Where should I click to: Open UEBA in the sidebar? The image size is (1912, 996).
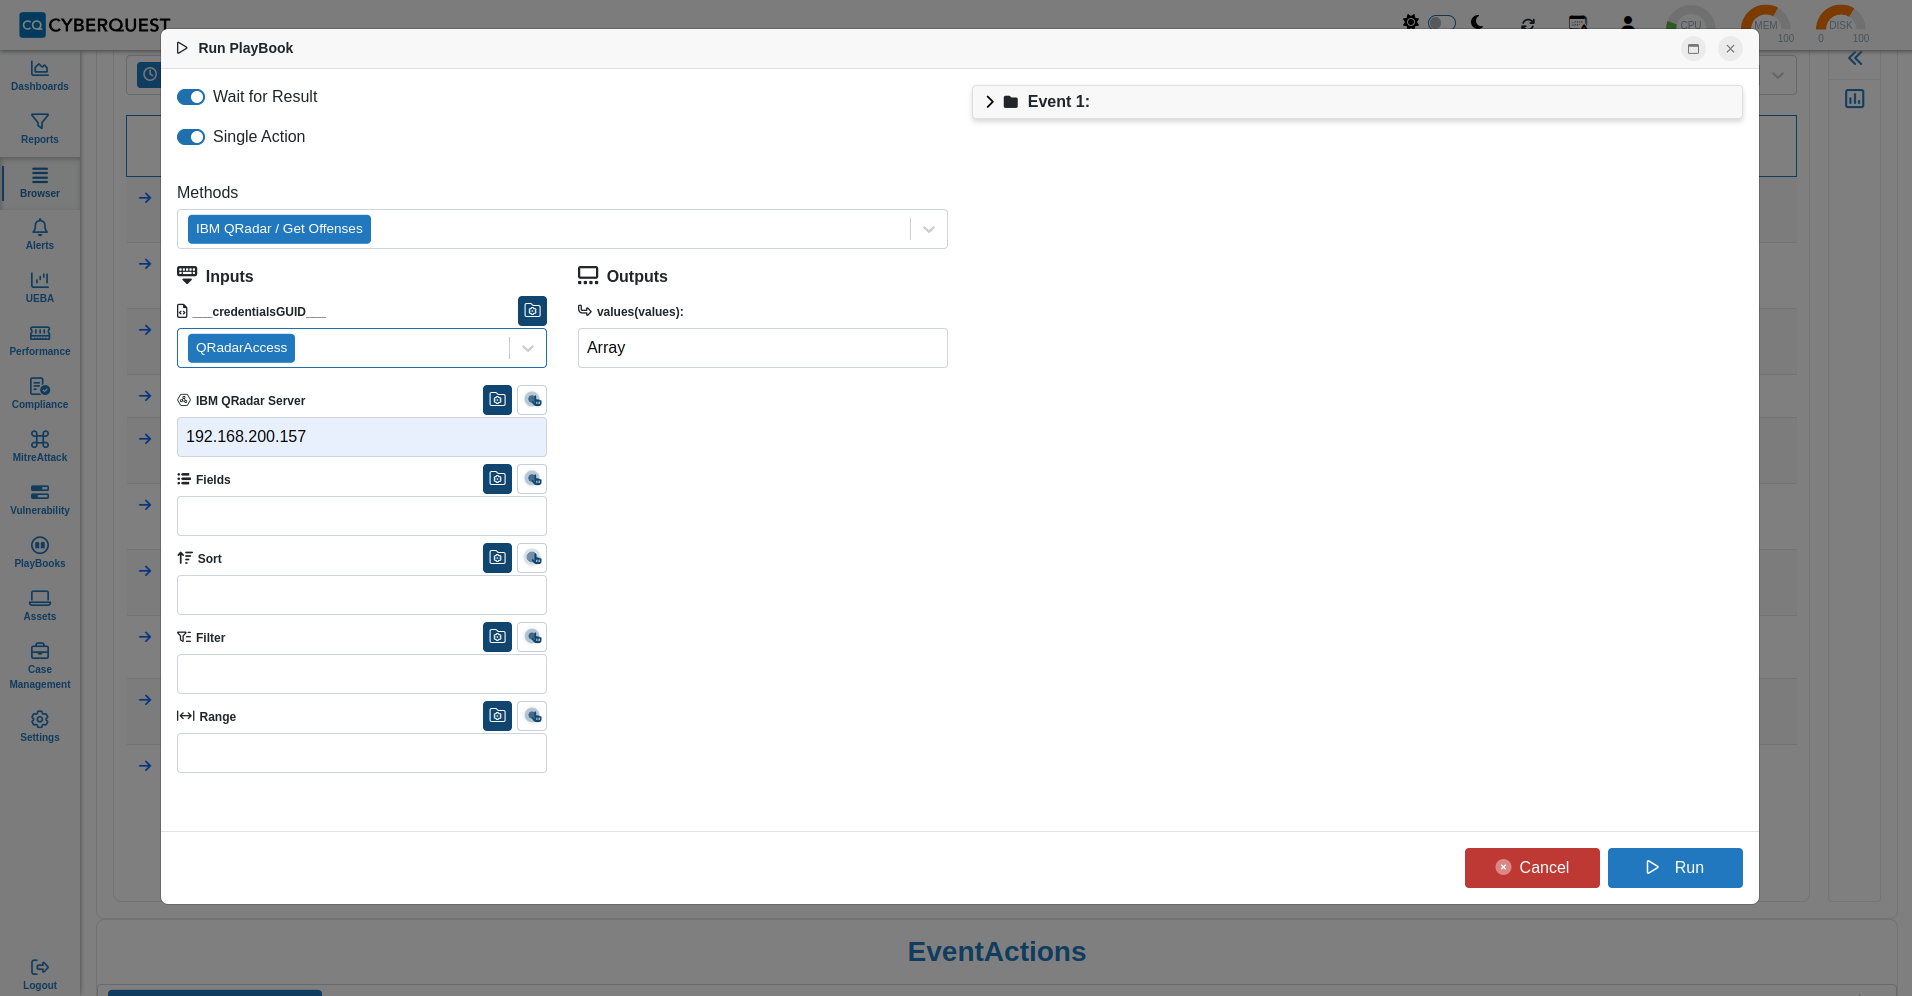point(40,288)
